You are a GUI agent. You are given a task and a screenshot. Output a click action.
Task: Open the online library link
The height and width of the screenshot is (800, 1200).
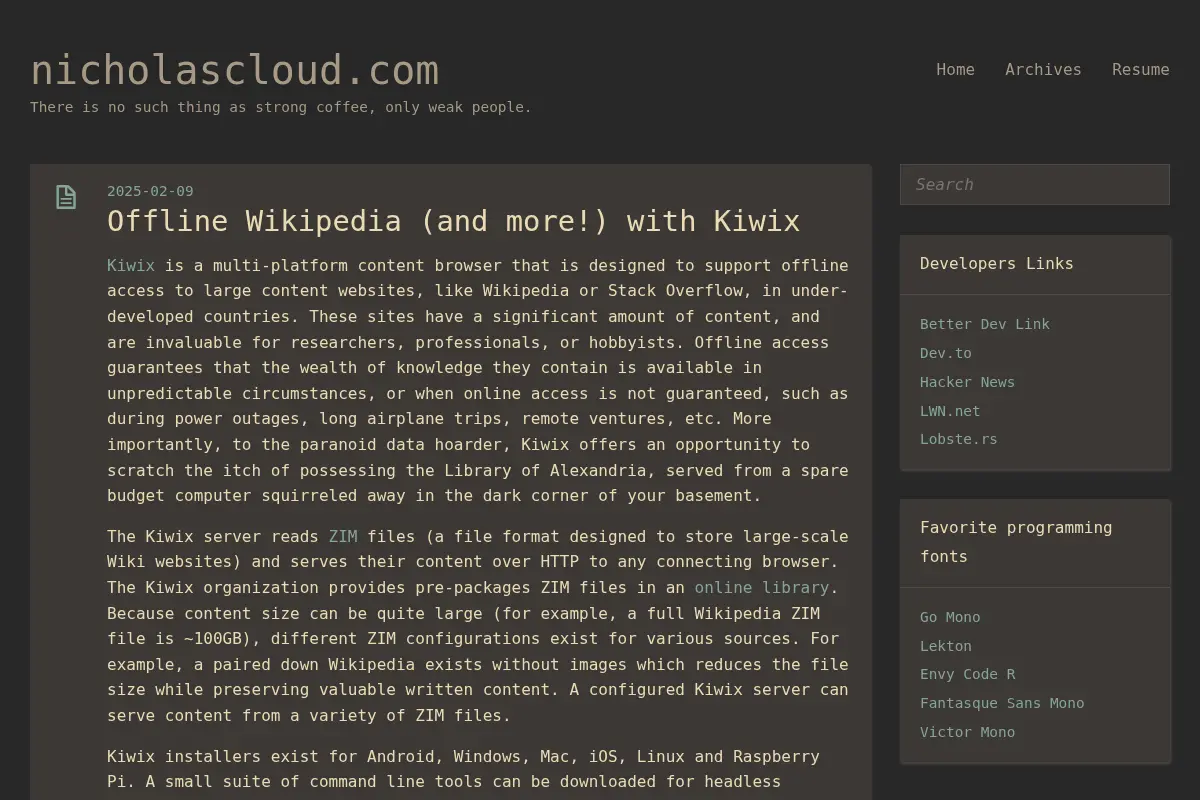(x=762, y=587)
